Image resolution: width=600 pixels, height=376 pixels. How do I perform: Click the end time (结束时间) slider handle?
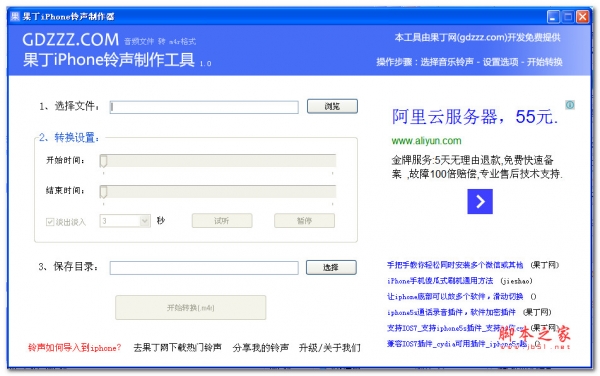[103, 192]
